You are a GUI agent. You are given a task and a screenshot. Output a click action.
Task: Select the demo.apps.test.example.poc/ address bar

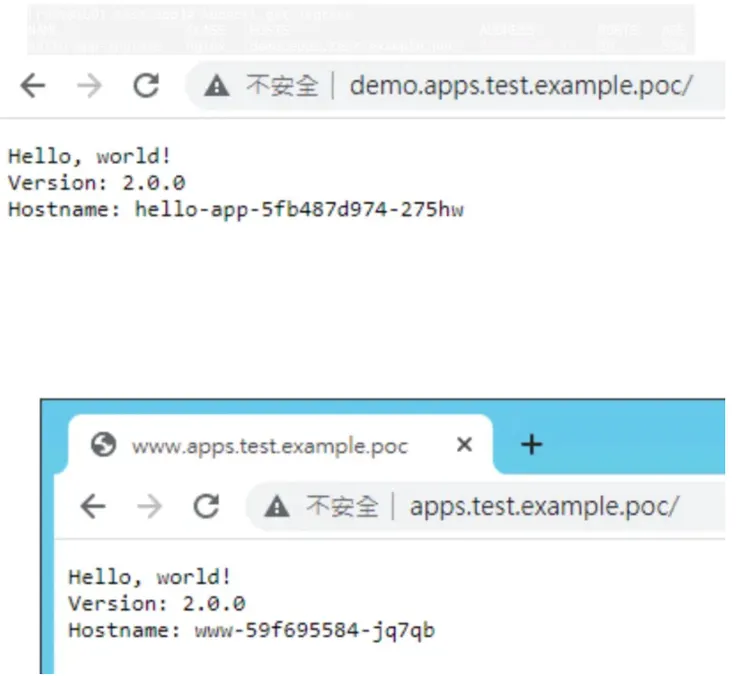(x=456, y=86)
